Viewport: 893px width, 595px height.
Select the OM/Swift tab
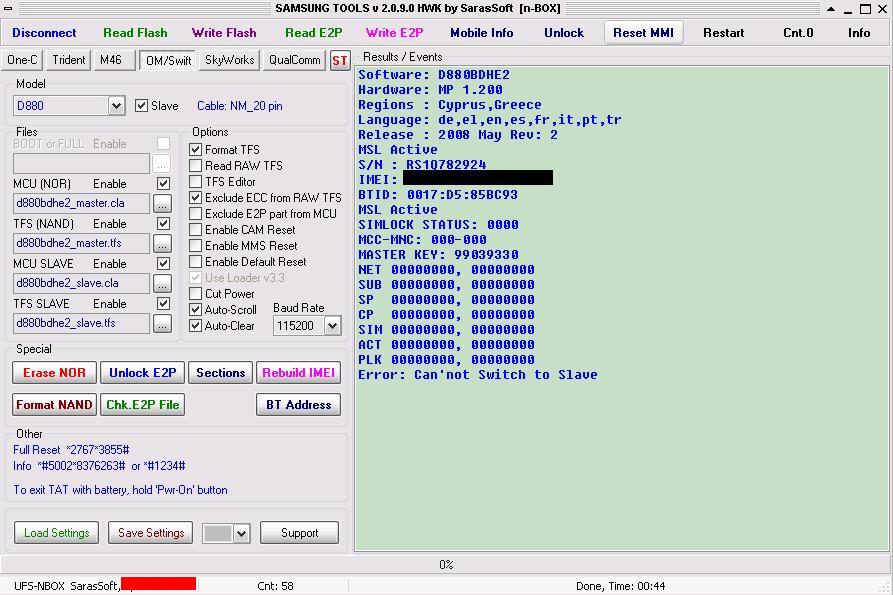(x=169, y=60)
